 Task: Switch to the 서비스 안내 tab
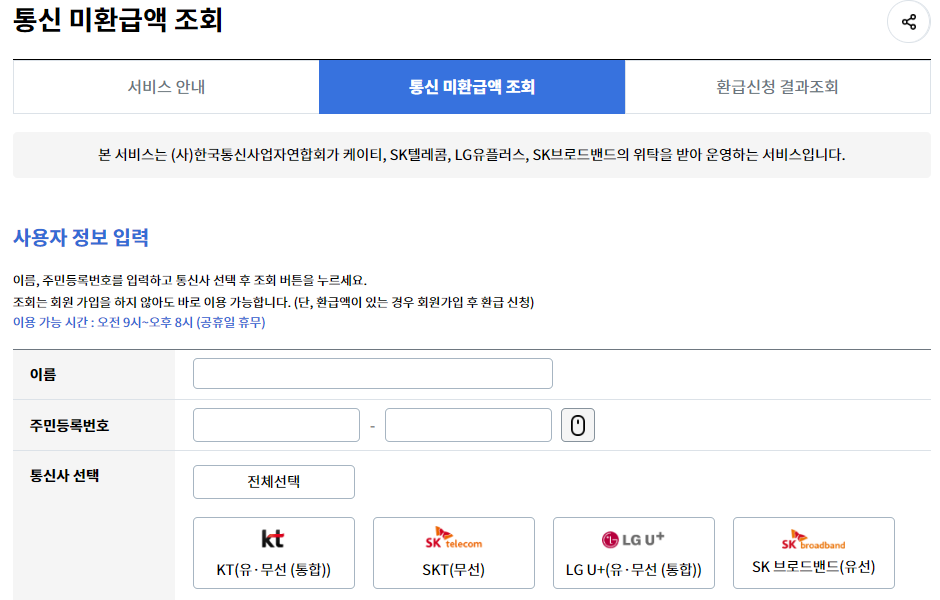164,87
